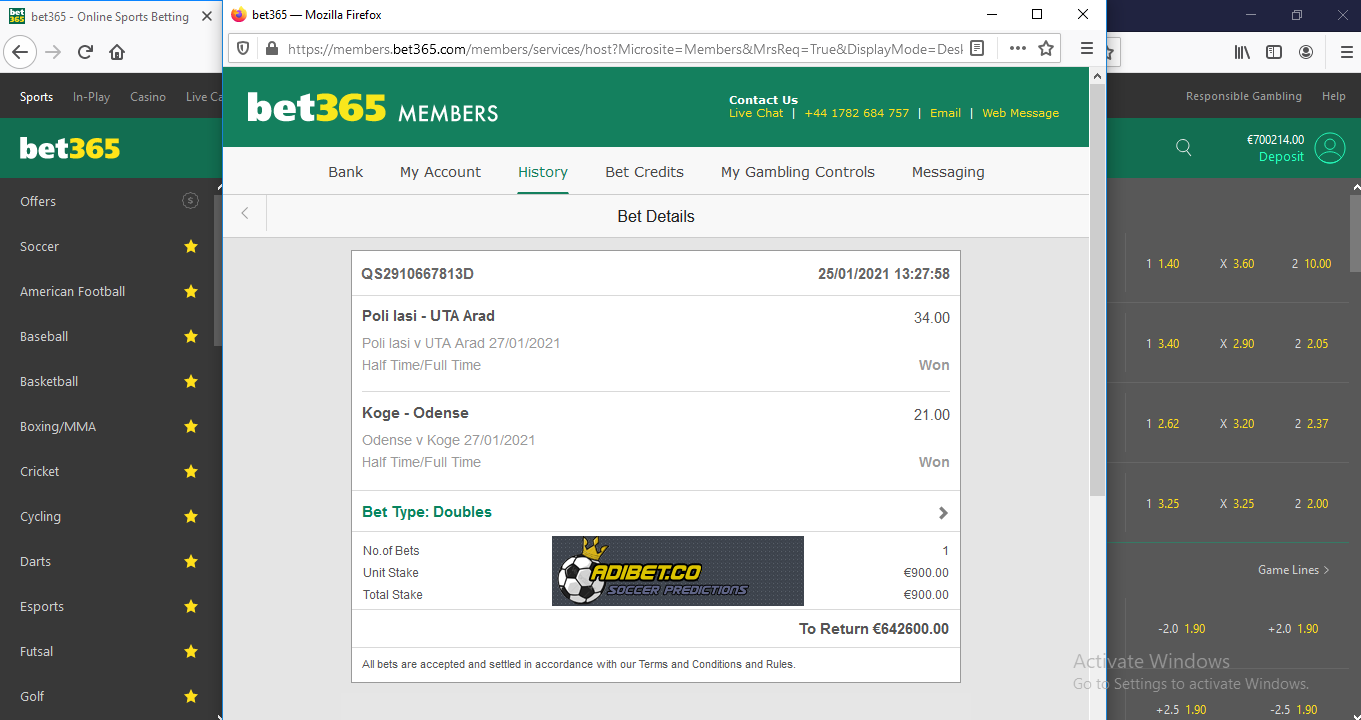Click the popup URL address field
Image resolution: width=1361 pixels, height=720 pixels.
(x=625, y=48)
